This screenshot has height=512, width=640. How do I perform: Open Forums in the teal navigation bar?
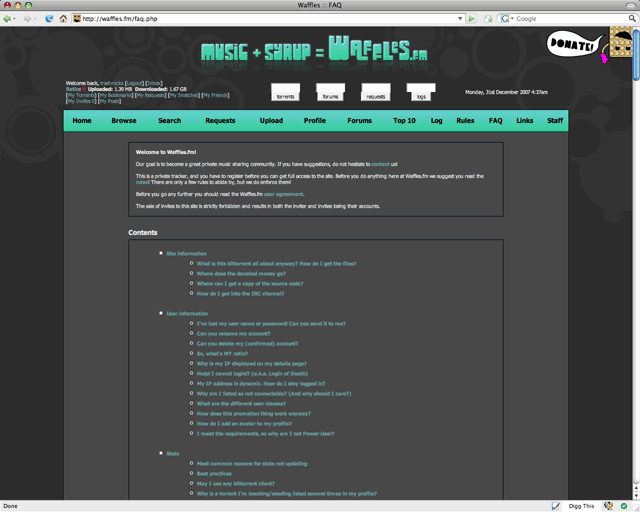pos(360,120)
